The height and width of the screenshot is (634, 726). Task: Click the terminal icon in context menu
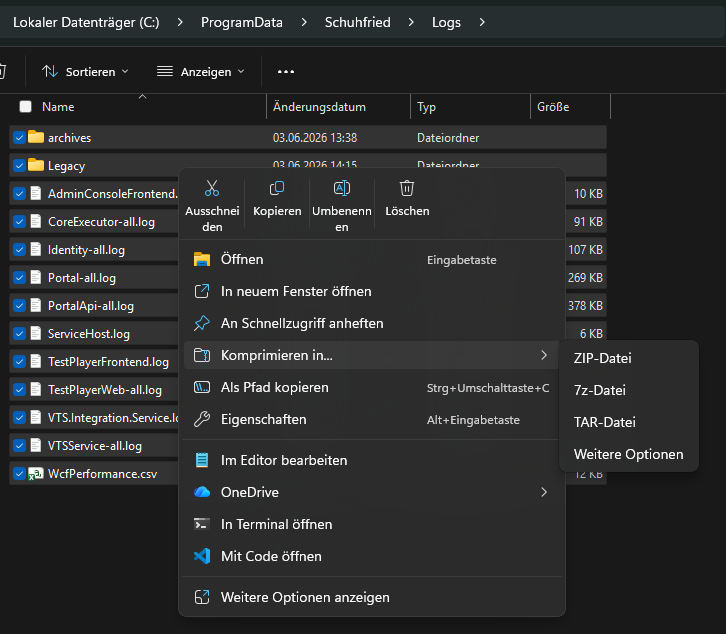[x=202, y=524]
